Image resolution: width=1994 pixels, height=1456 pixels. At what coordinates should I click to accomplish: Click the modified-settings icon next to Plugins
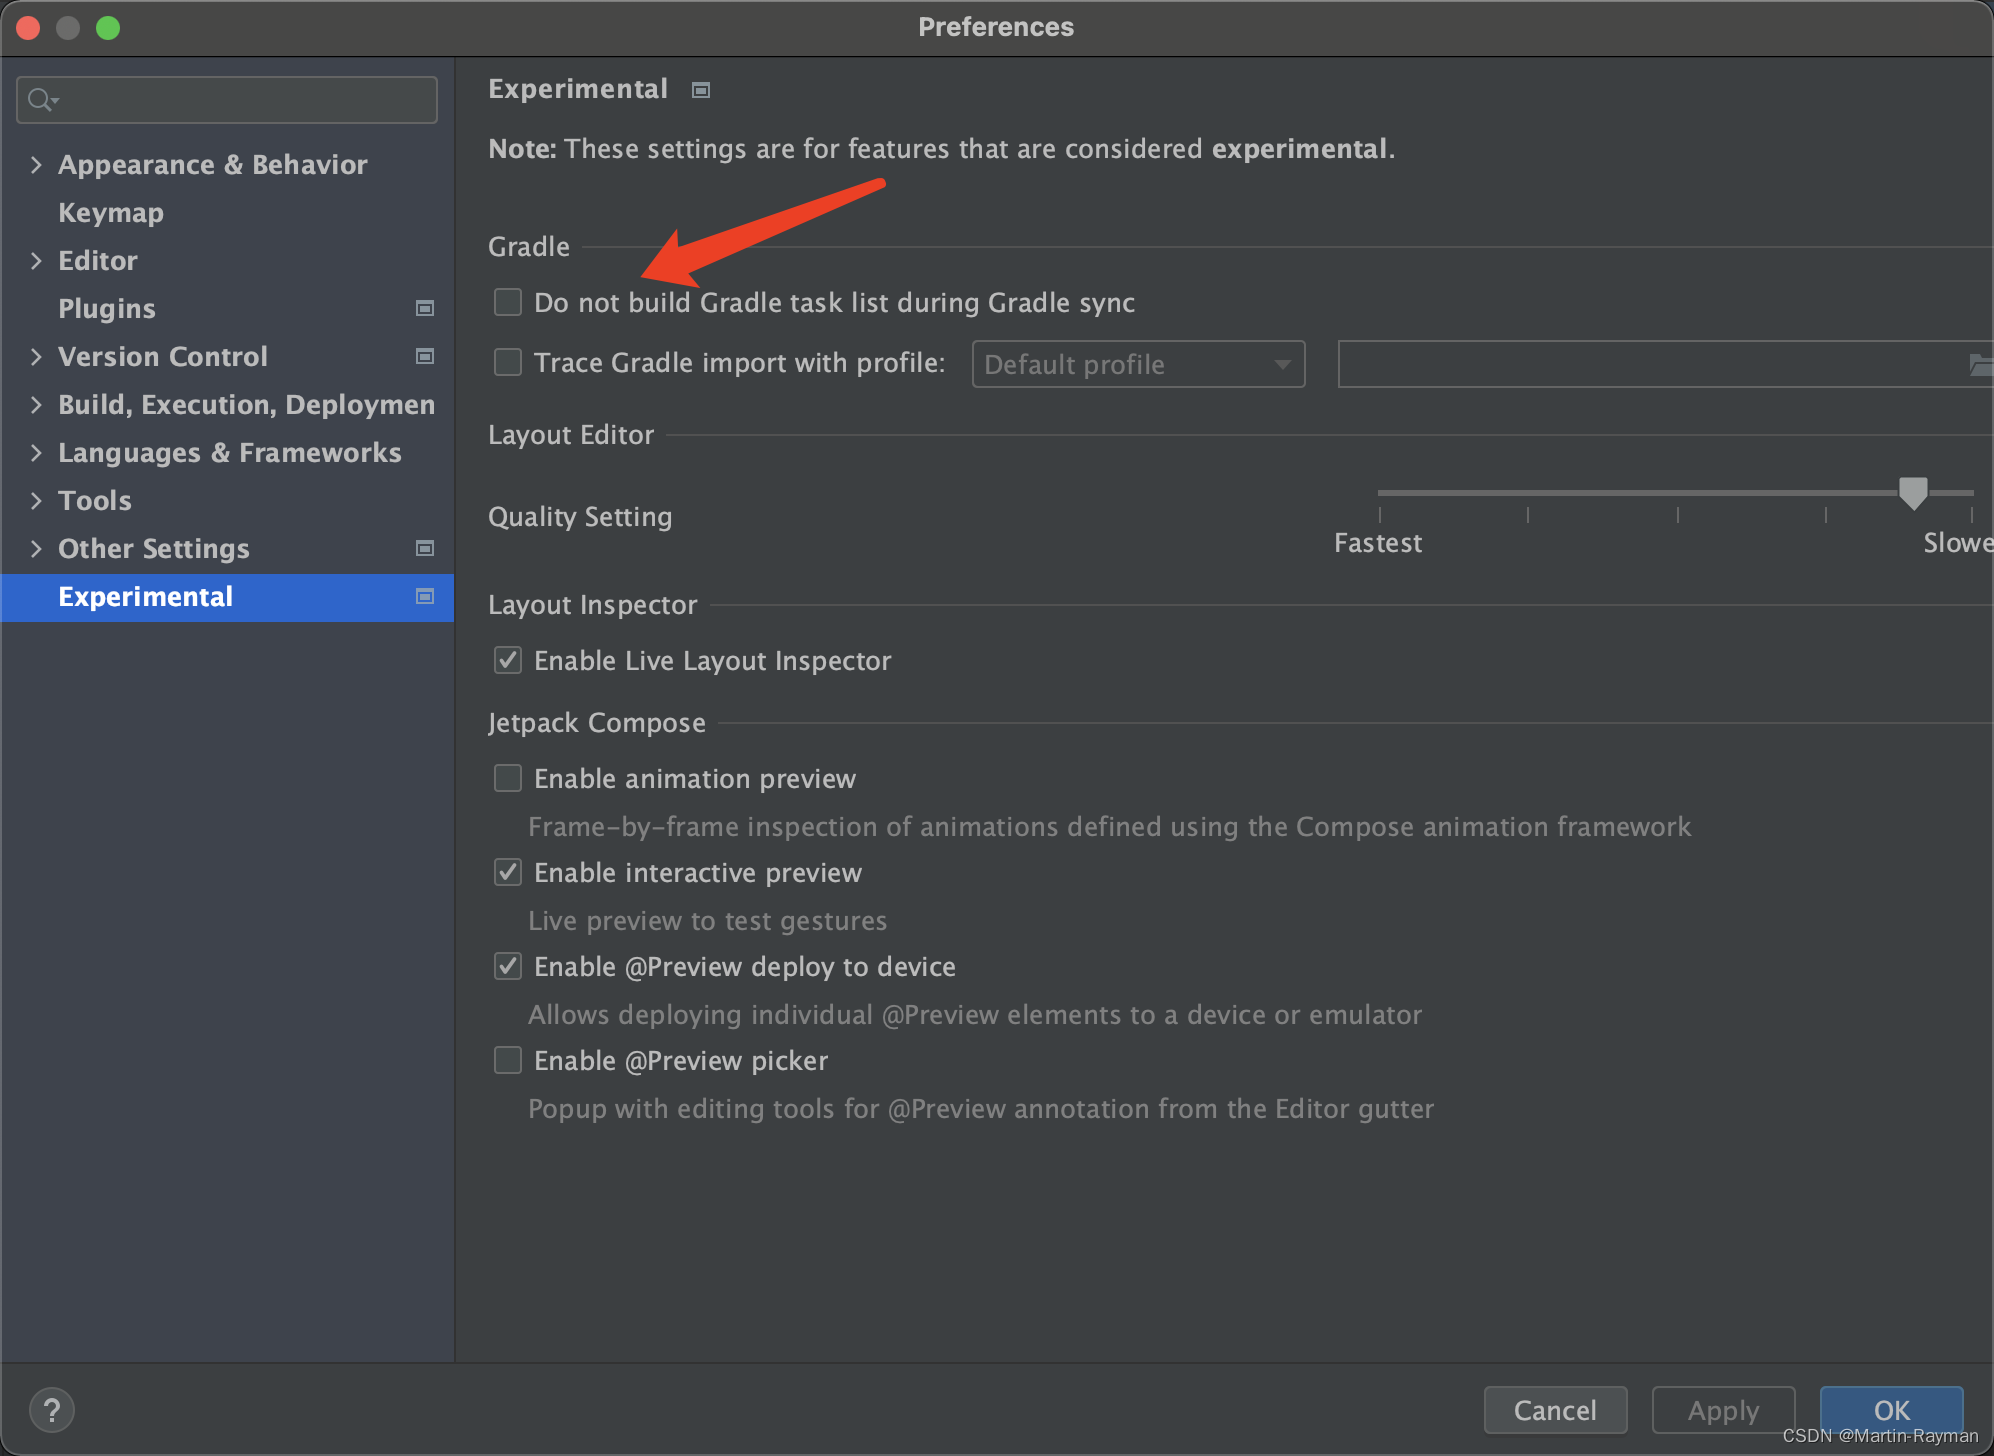(424, 308)
